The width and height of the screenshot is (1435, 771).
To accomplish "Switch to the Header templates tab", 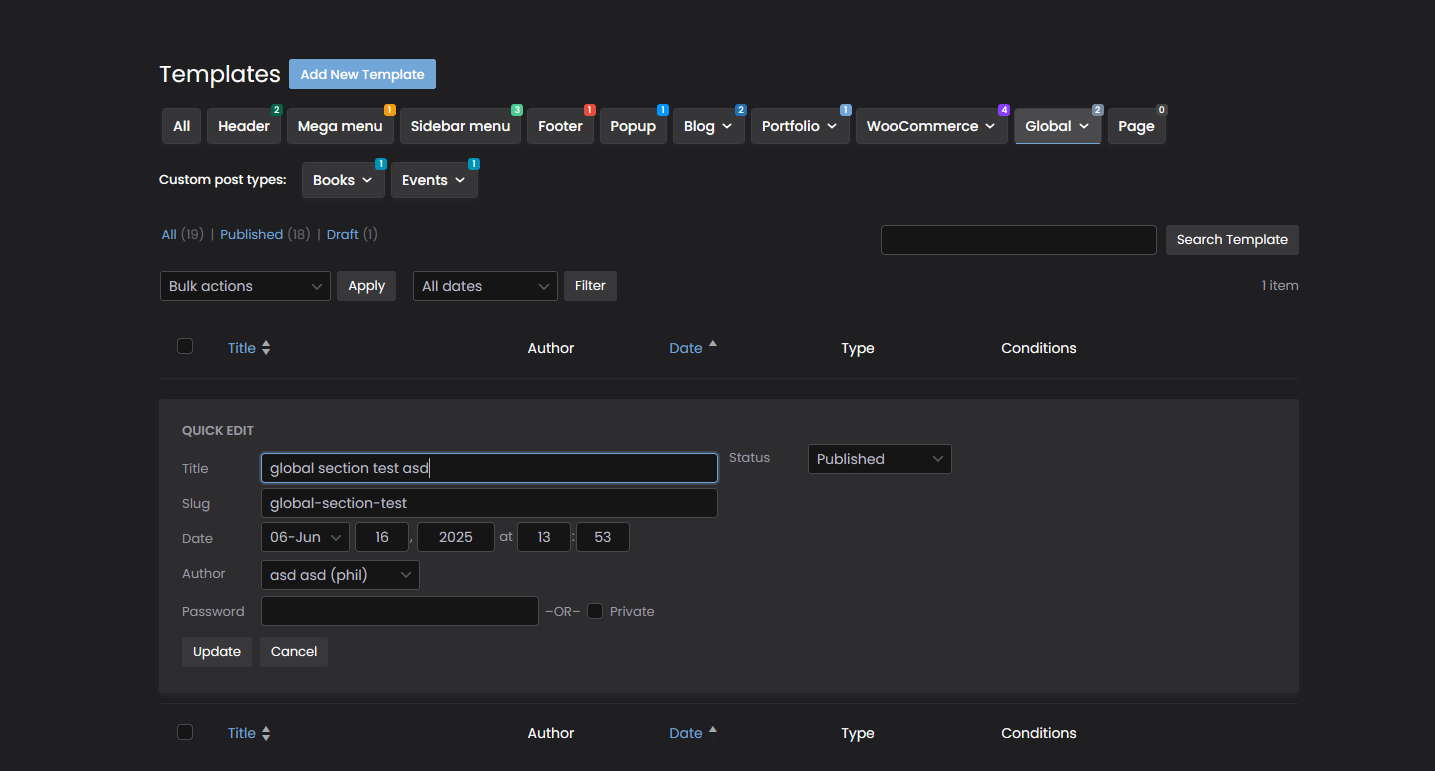I will (x=244, y=126).
